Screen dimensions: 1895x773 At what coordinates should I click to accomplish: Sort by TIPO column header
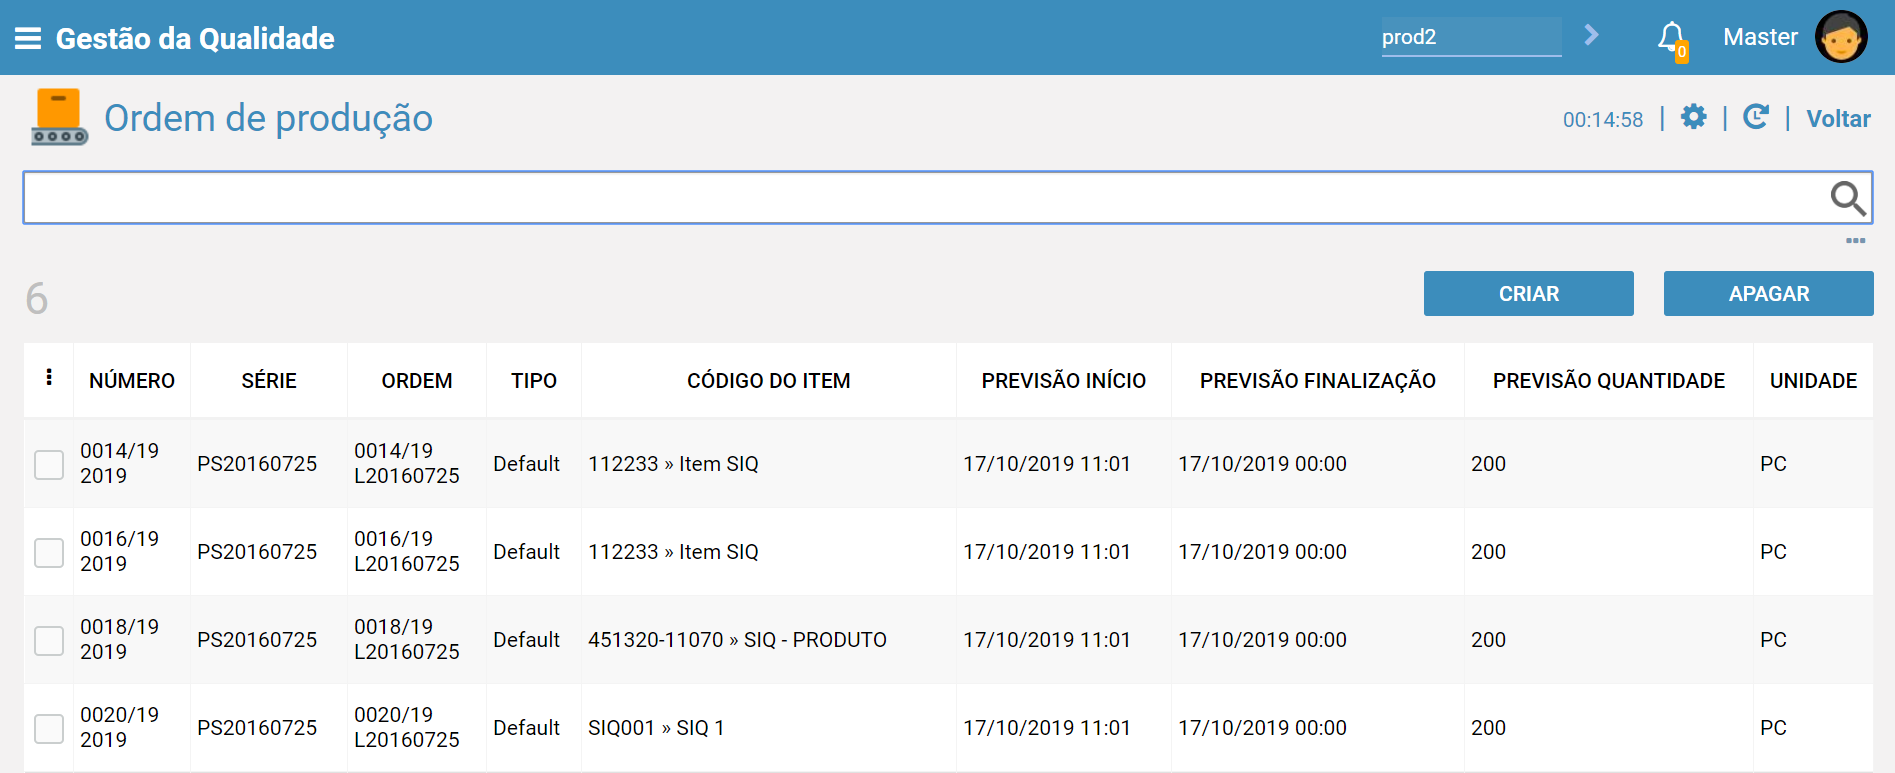coord(534,381)
